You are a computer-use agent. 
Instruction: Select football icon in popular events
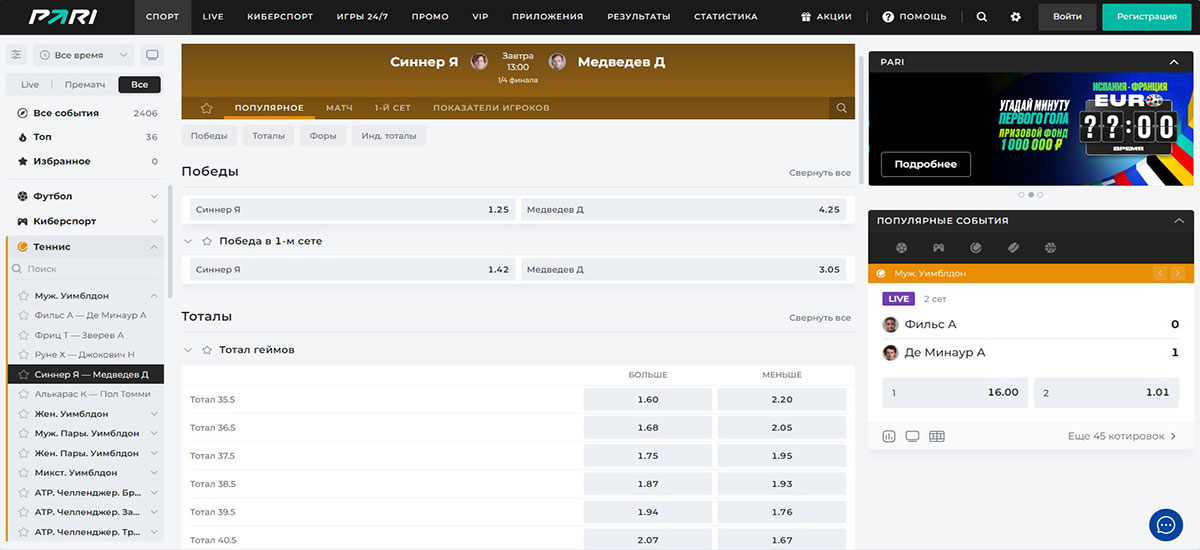901,247
